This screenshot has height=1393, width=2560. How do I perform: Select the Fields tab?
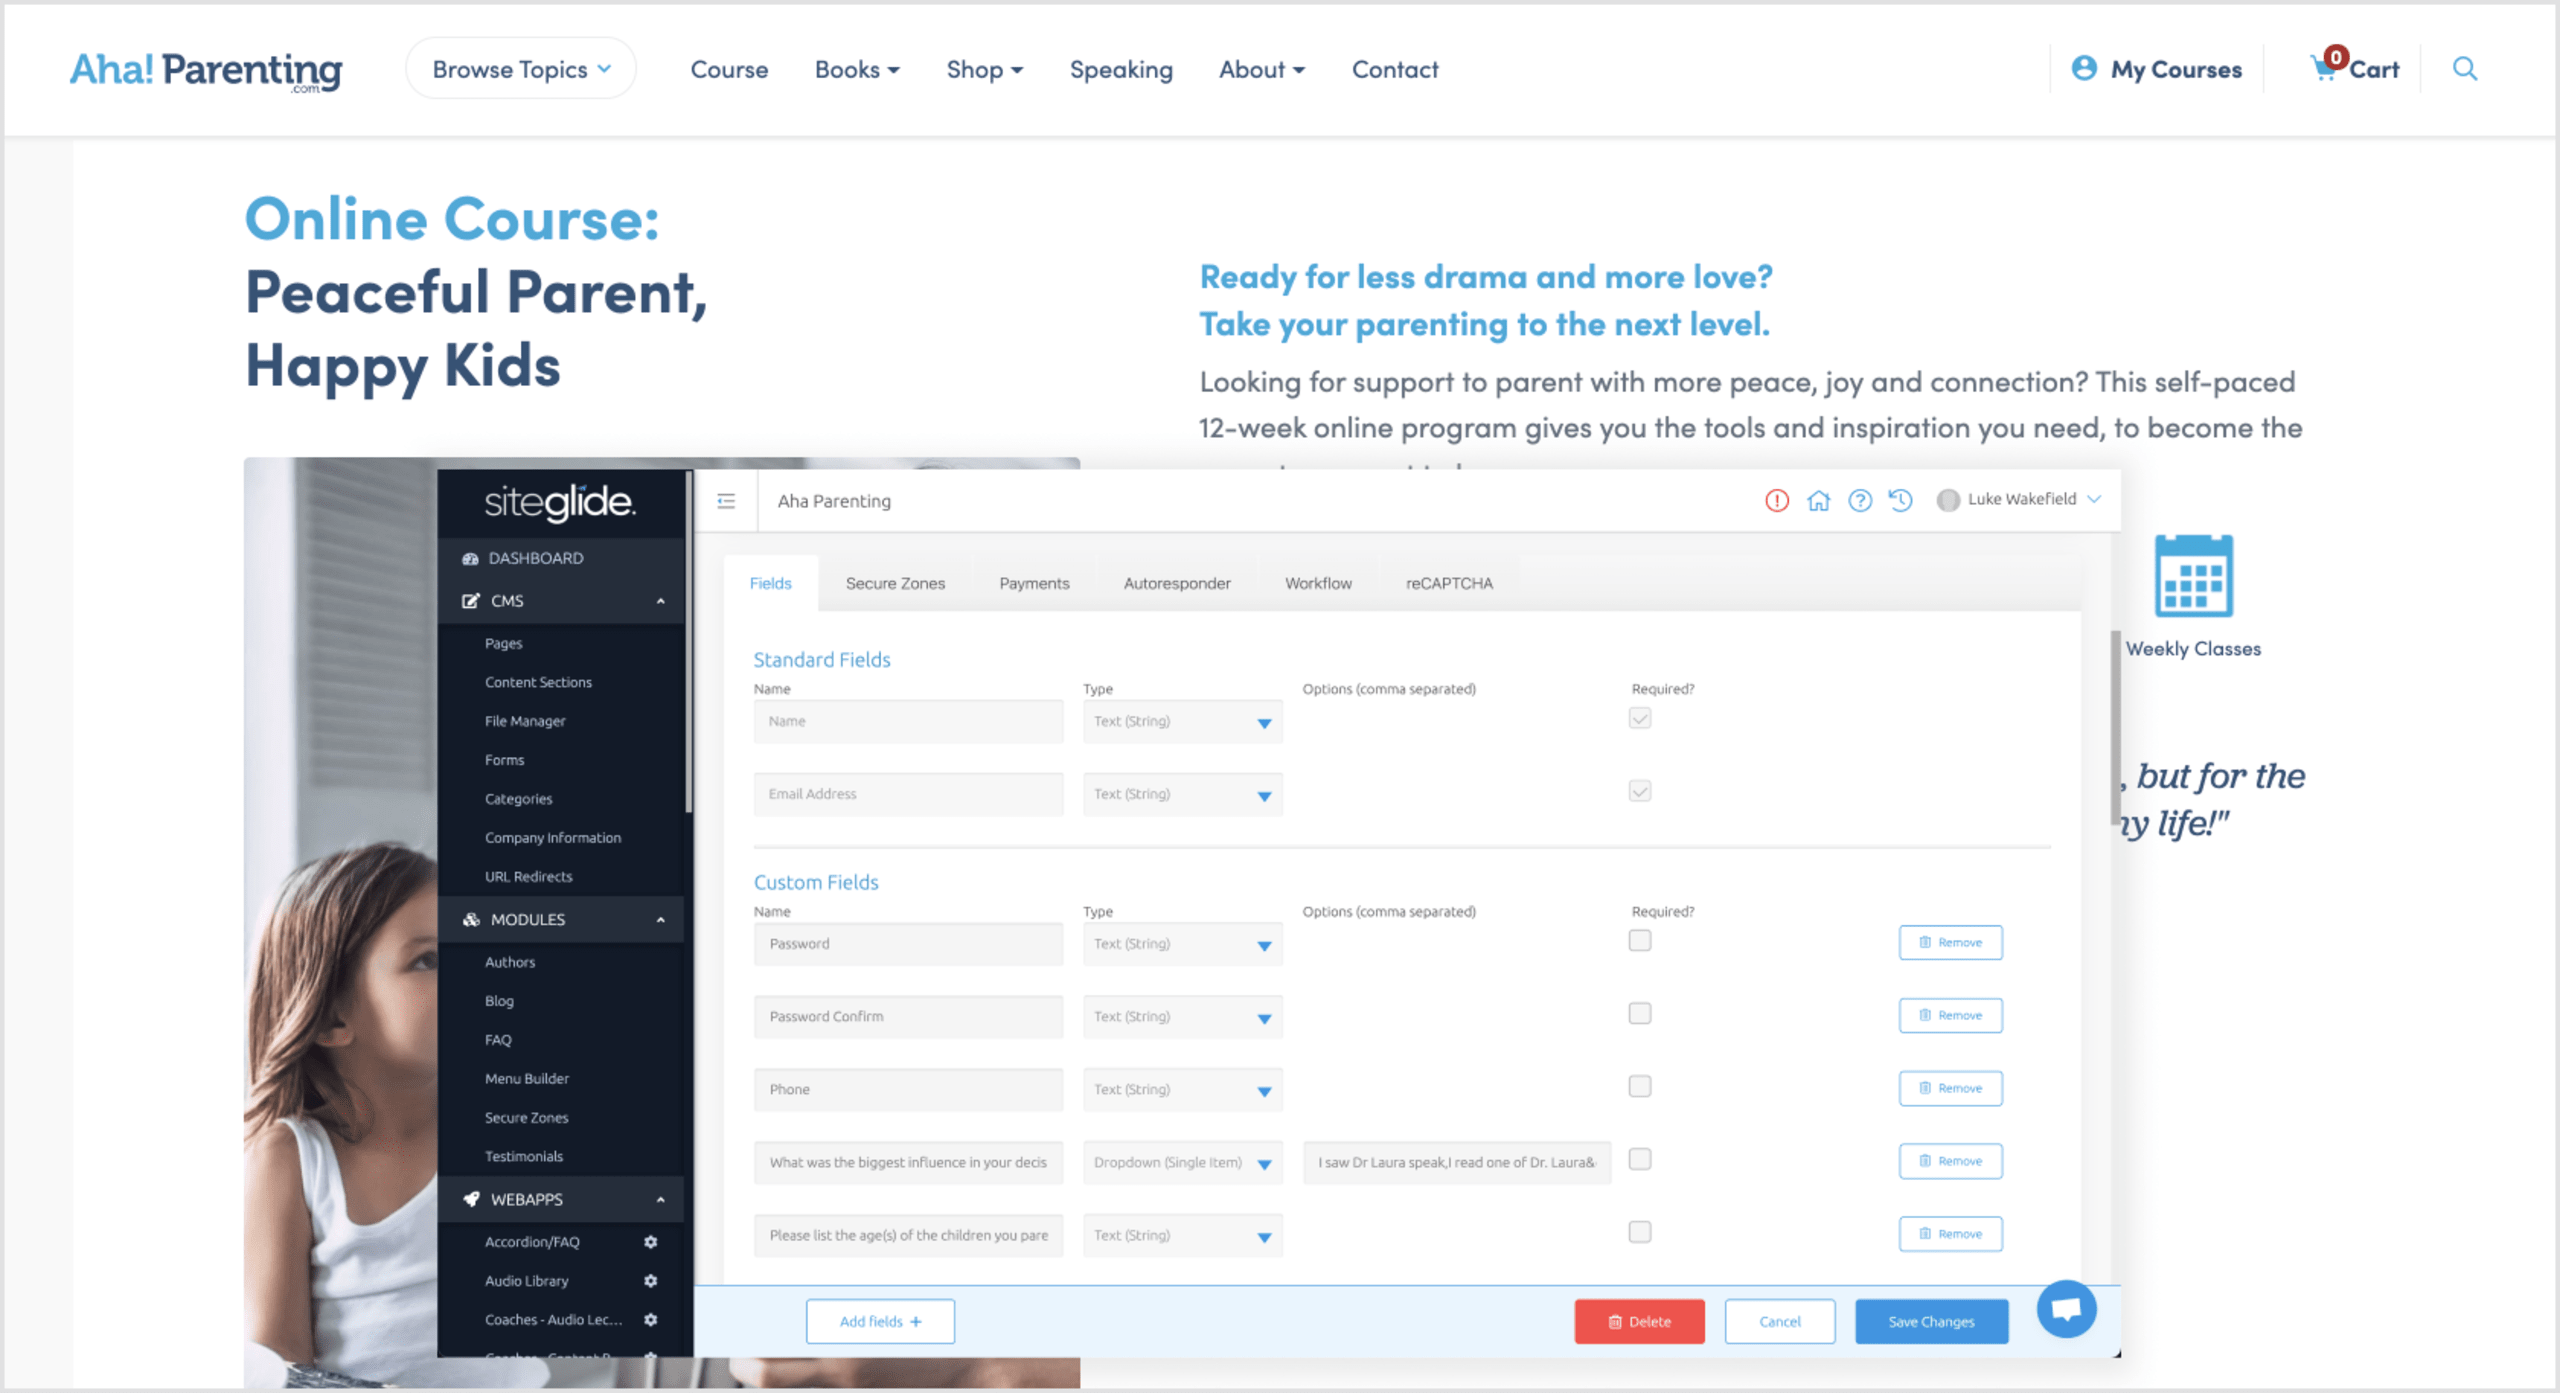(x=771, y=584)
